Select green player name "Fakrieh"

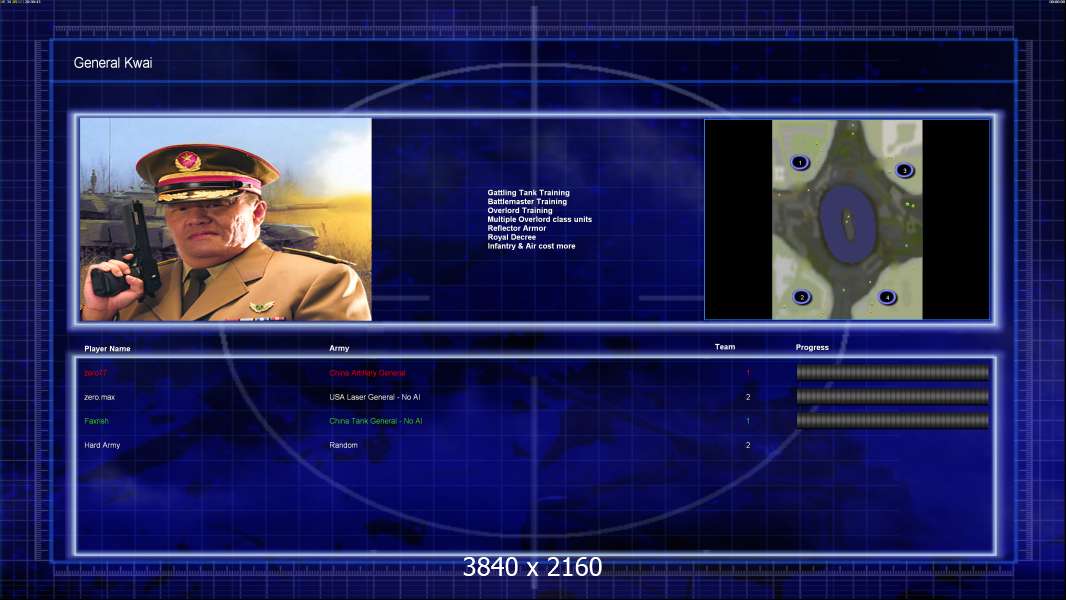click(x=97, y=421)
